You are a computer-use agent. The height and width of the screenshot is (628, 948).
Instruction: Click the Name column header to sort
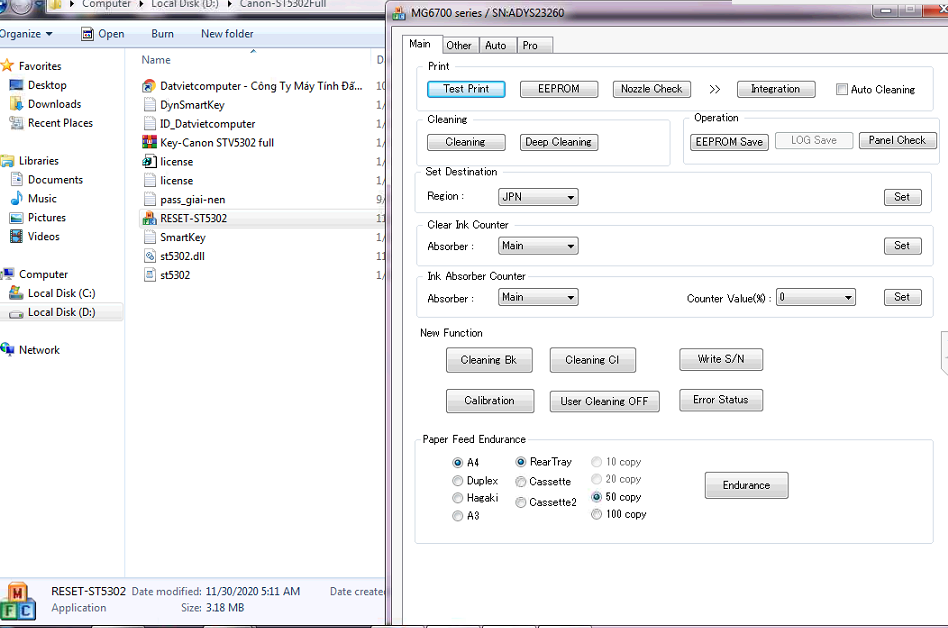[156, 60]
